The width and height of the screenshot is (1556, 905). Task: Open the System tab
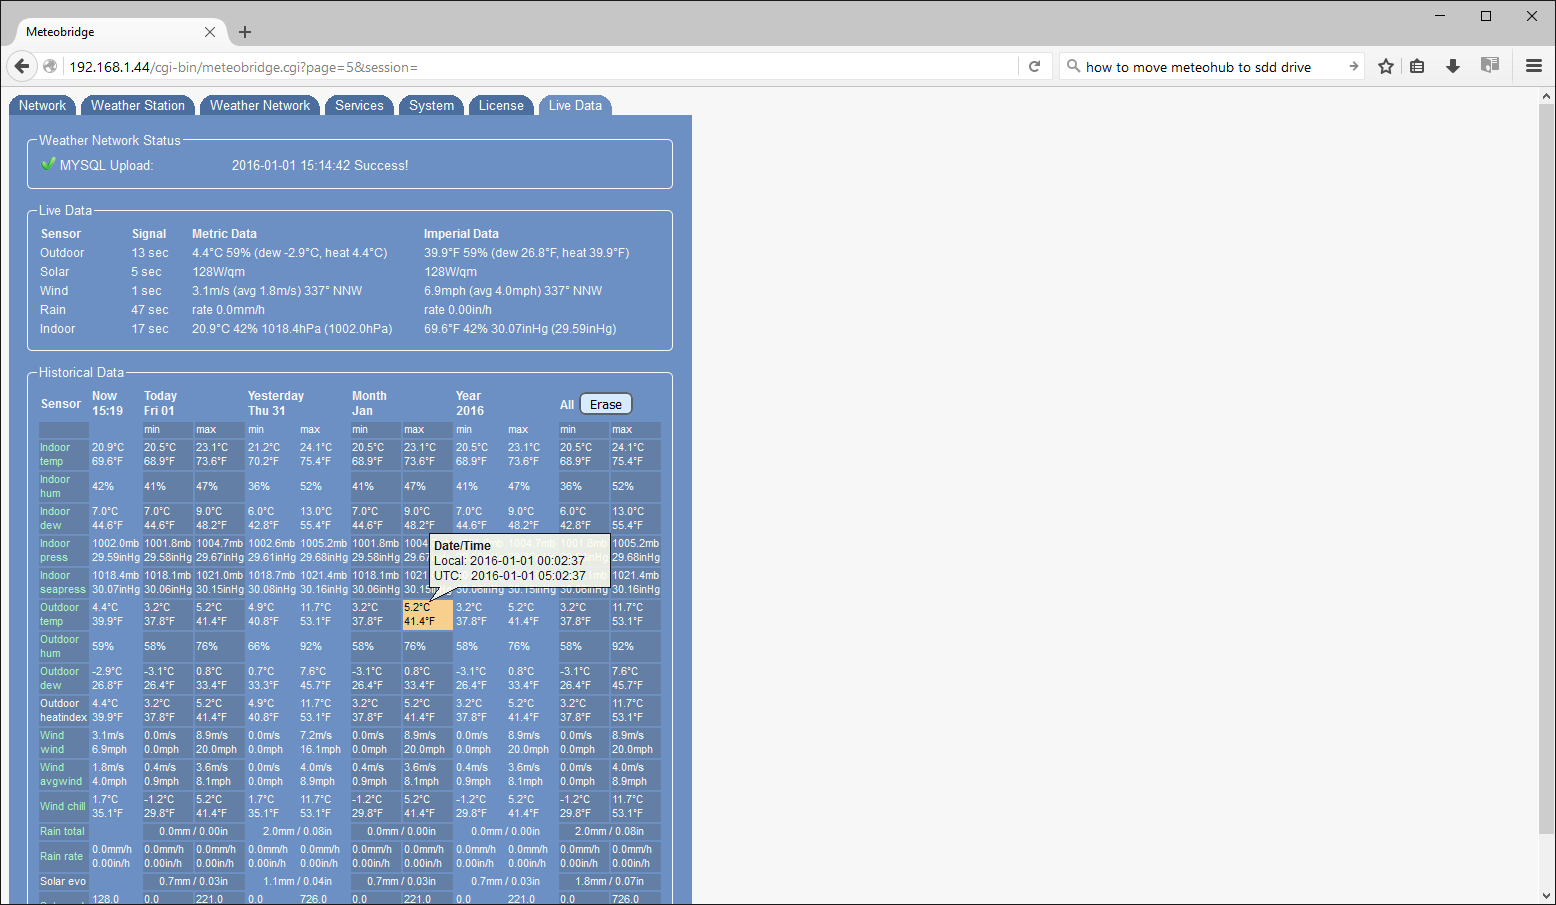431,106
